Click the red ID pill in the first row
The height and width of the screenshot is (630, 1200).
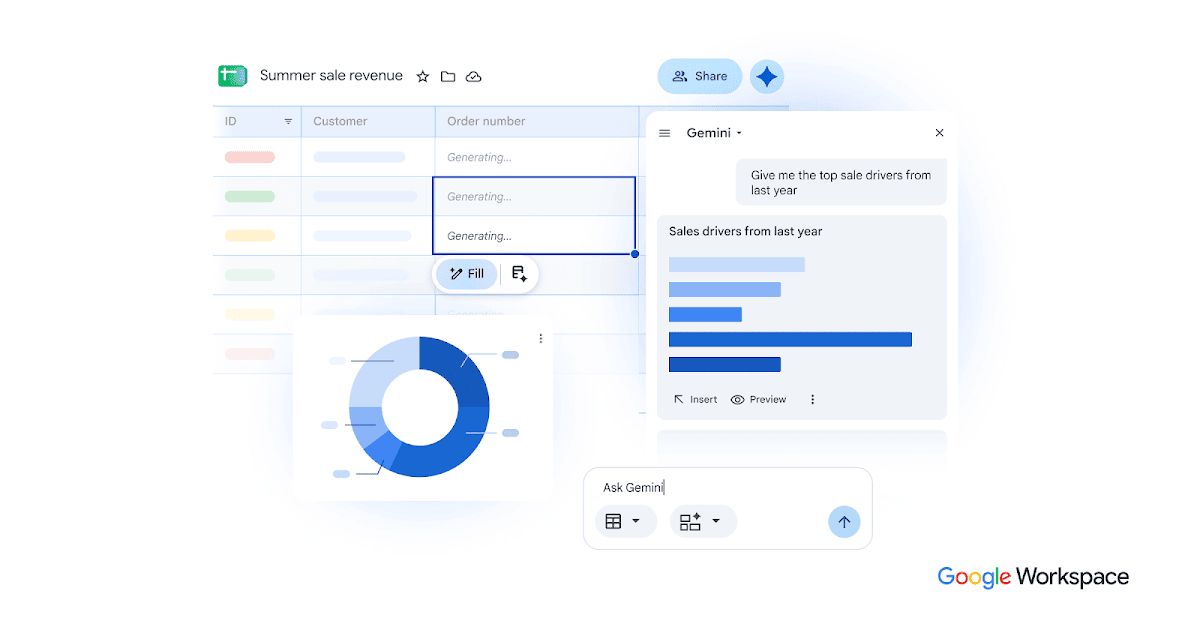click(x=250, y=157)
